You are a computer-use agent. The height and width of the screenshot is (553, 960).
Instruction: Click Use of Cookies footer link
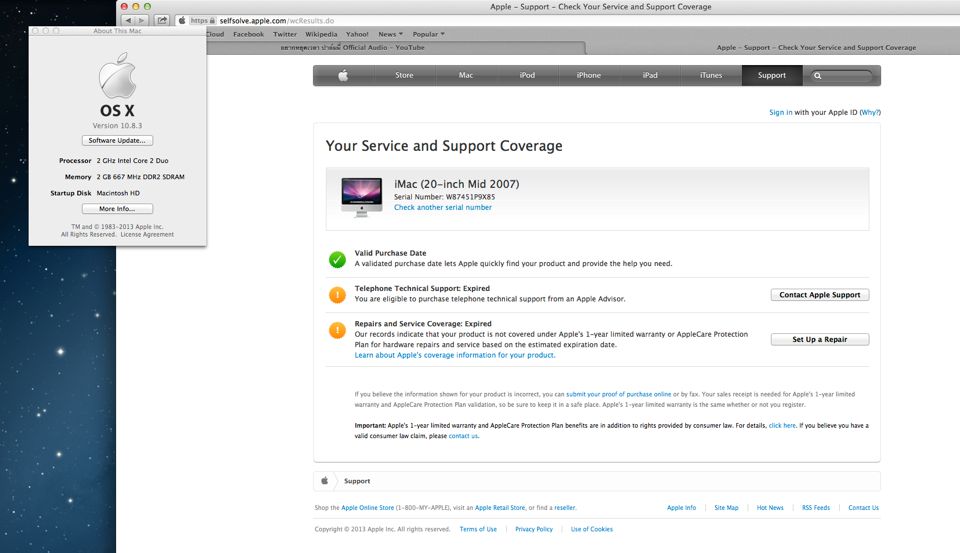591,529
